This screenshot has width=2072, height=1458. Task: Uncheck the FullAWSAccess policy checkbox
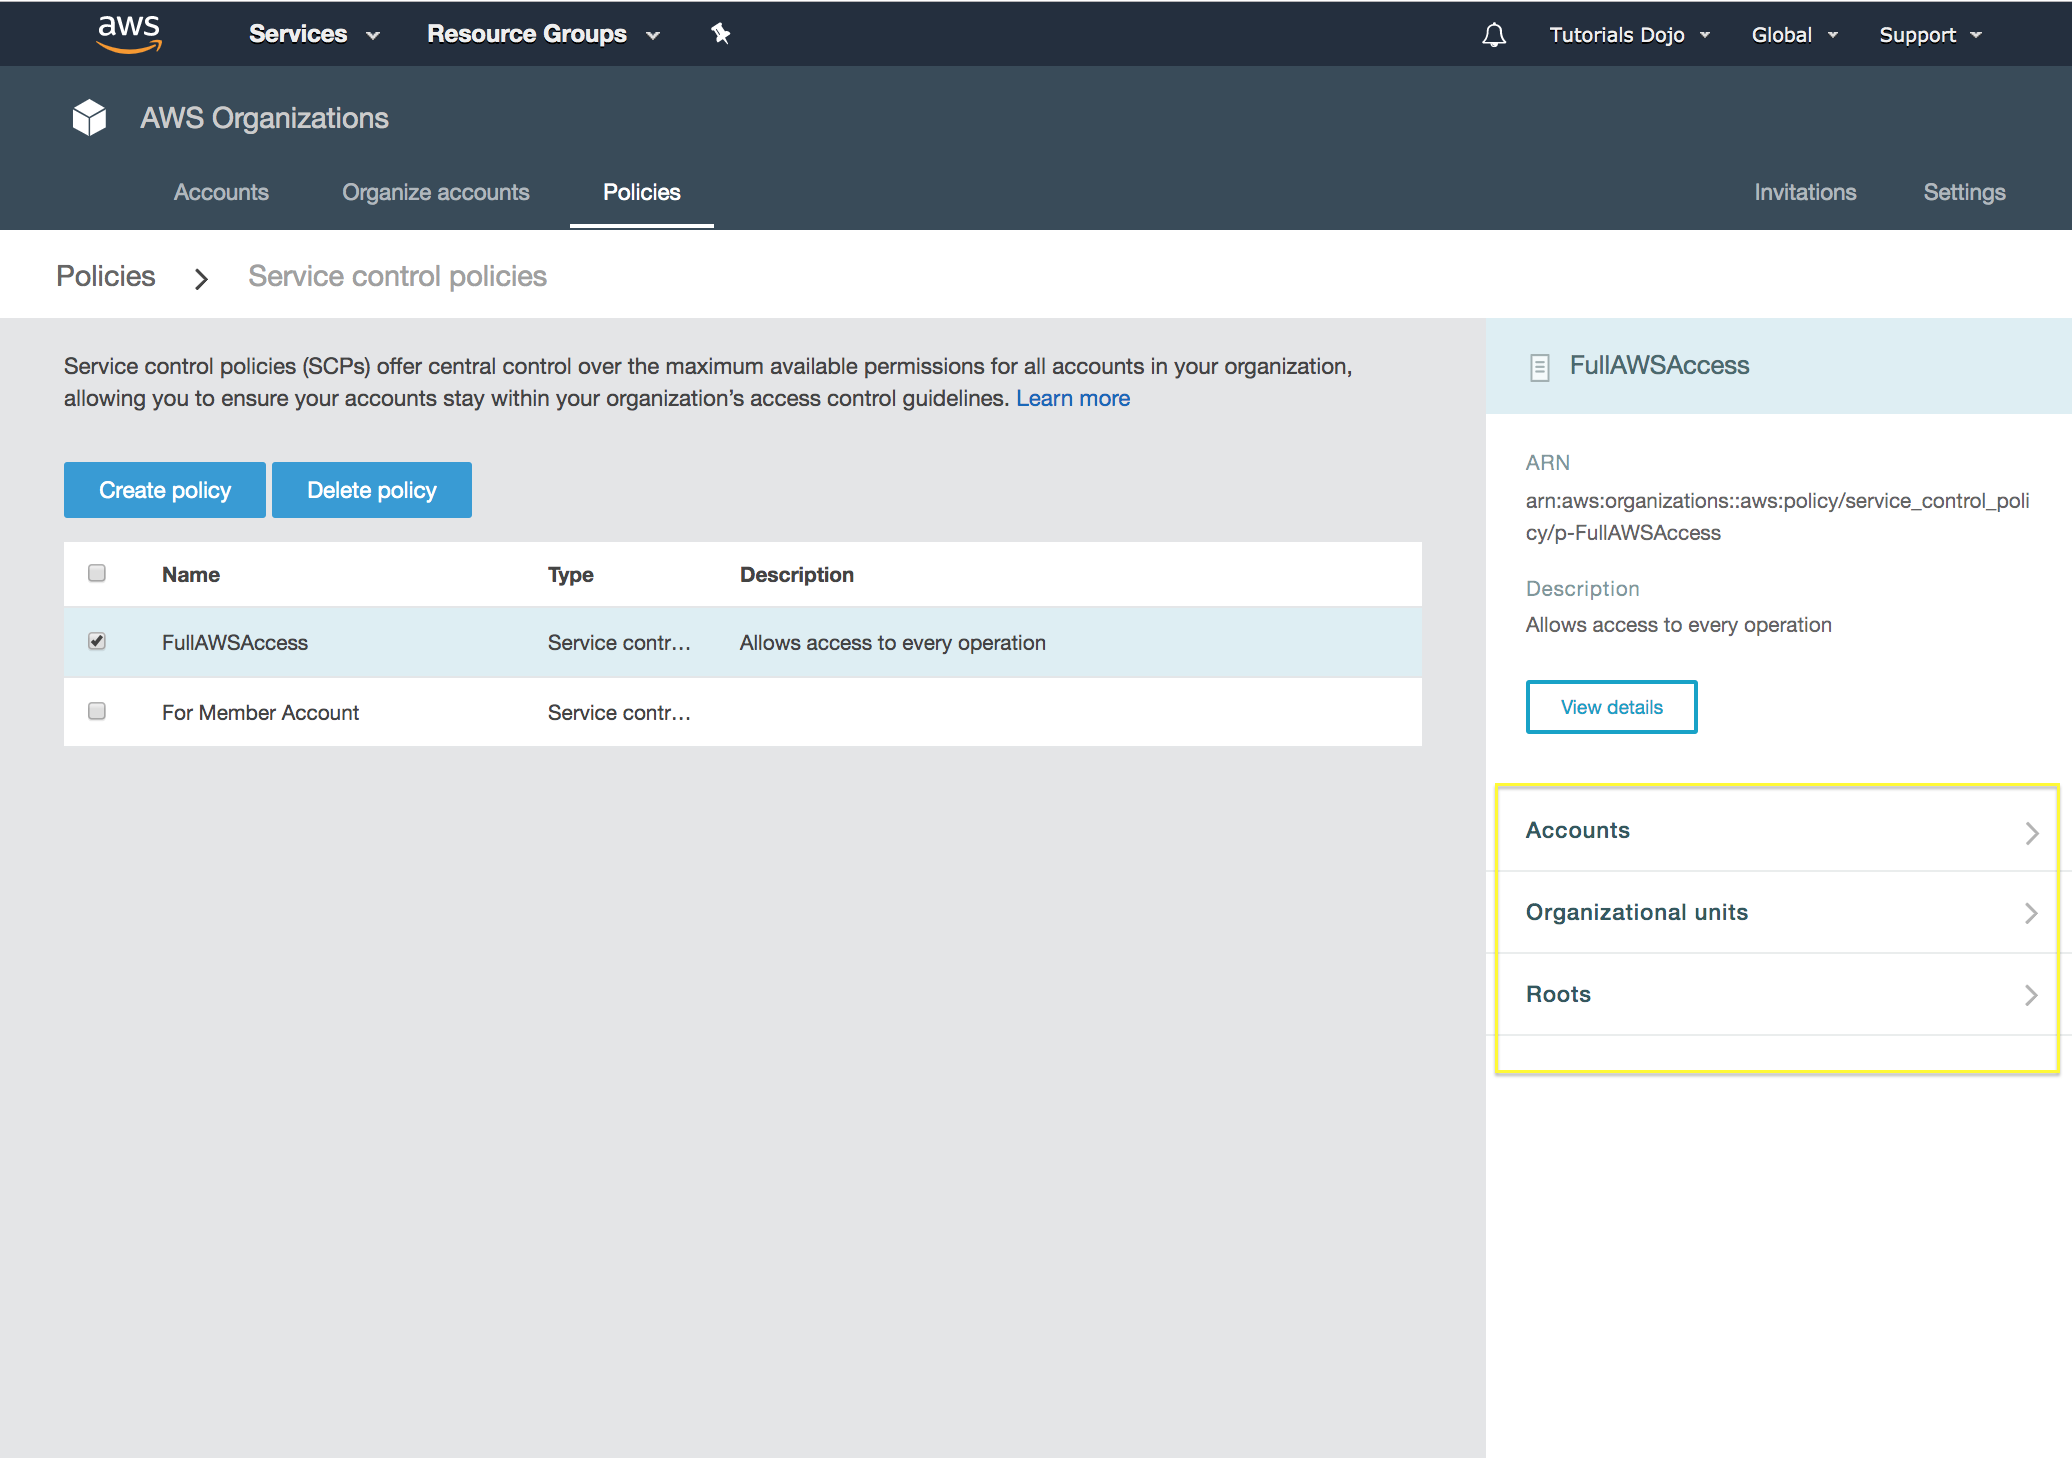tap(97, 641)
